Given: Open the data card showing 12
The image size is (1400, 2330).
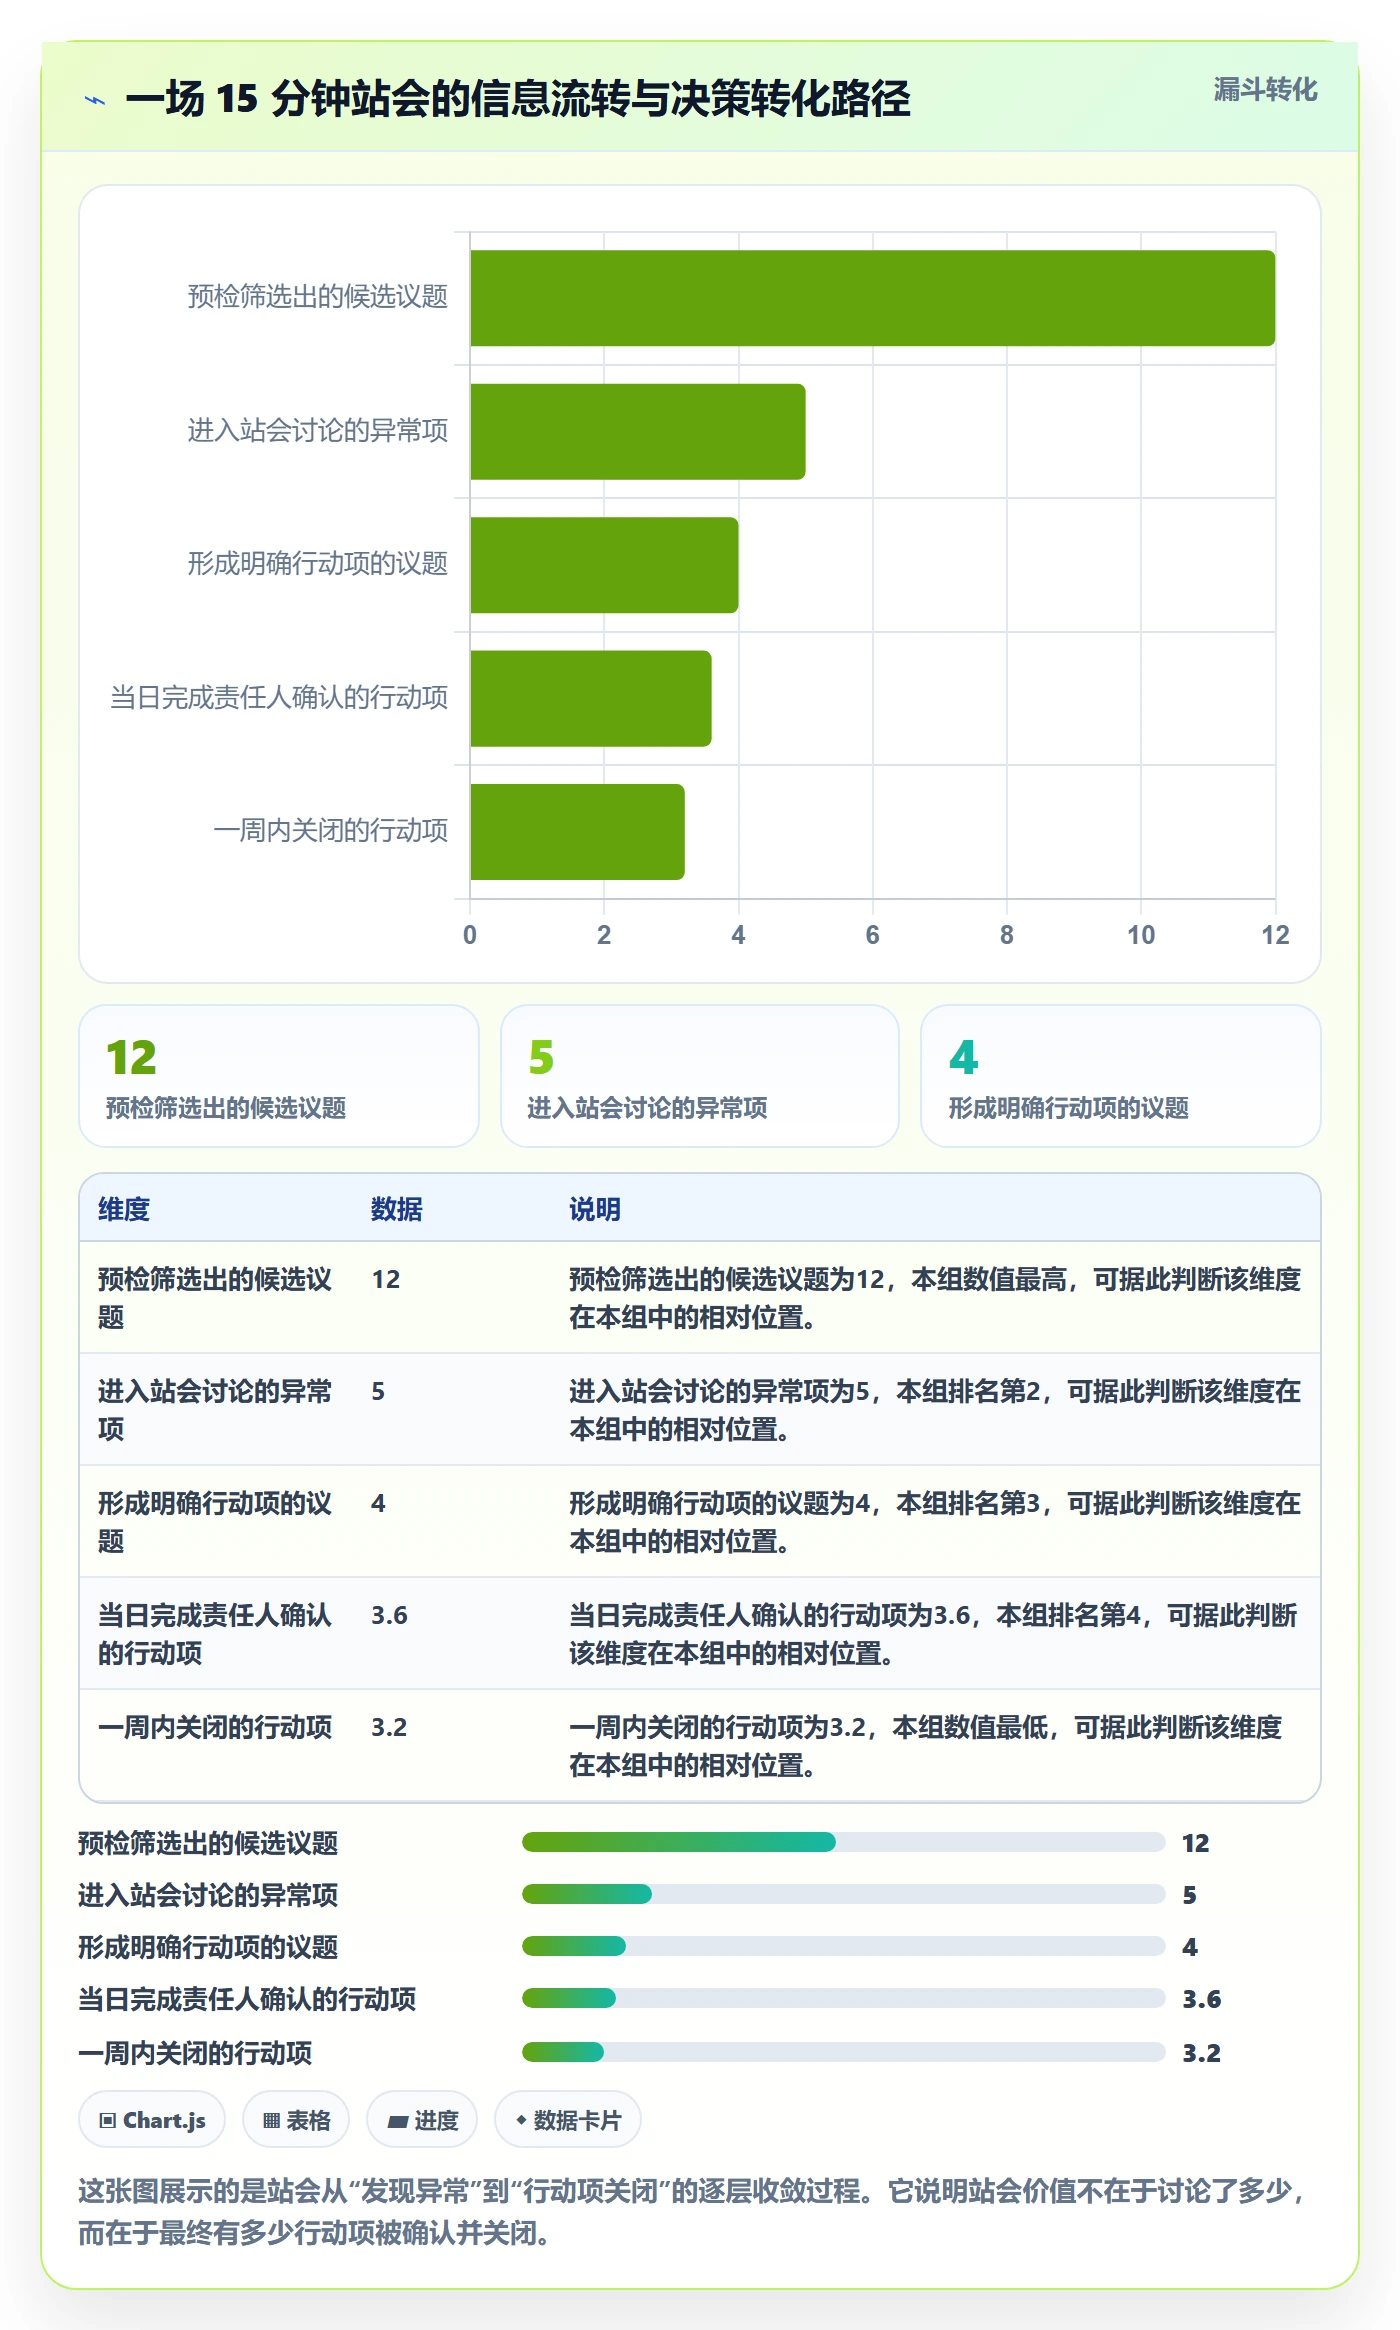Looking at the screenshot, I should 279,1076.
